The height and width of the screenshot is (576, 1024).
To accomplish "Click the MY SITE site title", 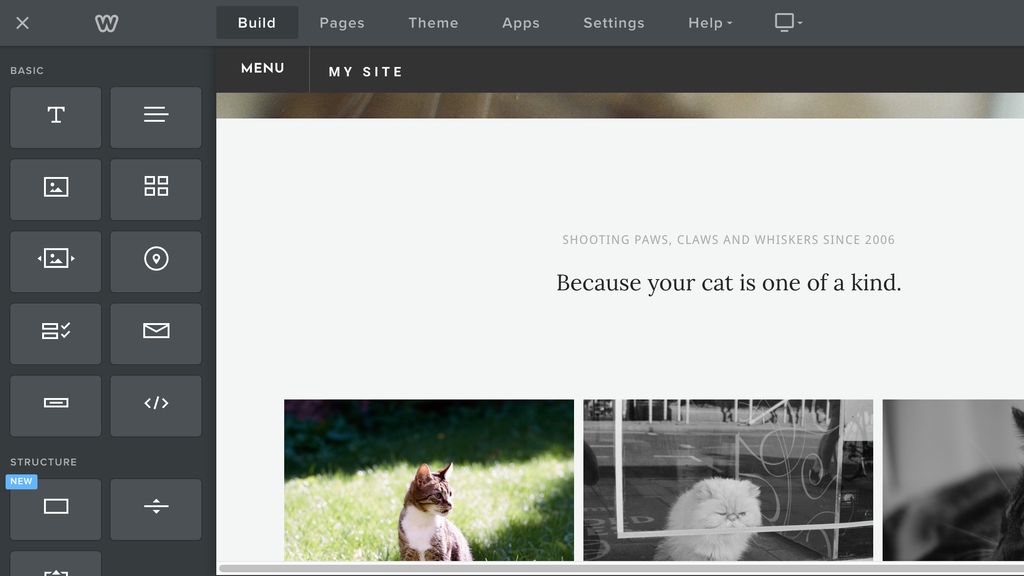I will pos(366,71).
